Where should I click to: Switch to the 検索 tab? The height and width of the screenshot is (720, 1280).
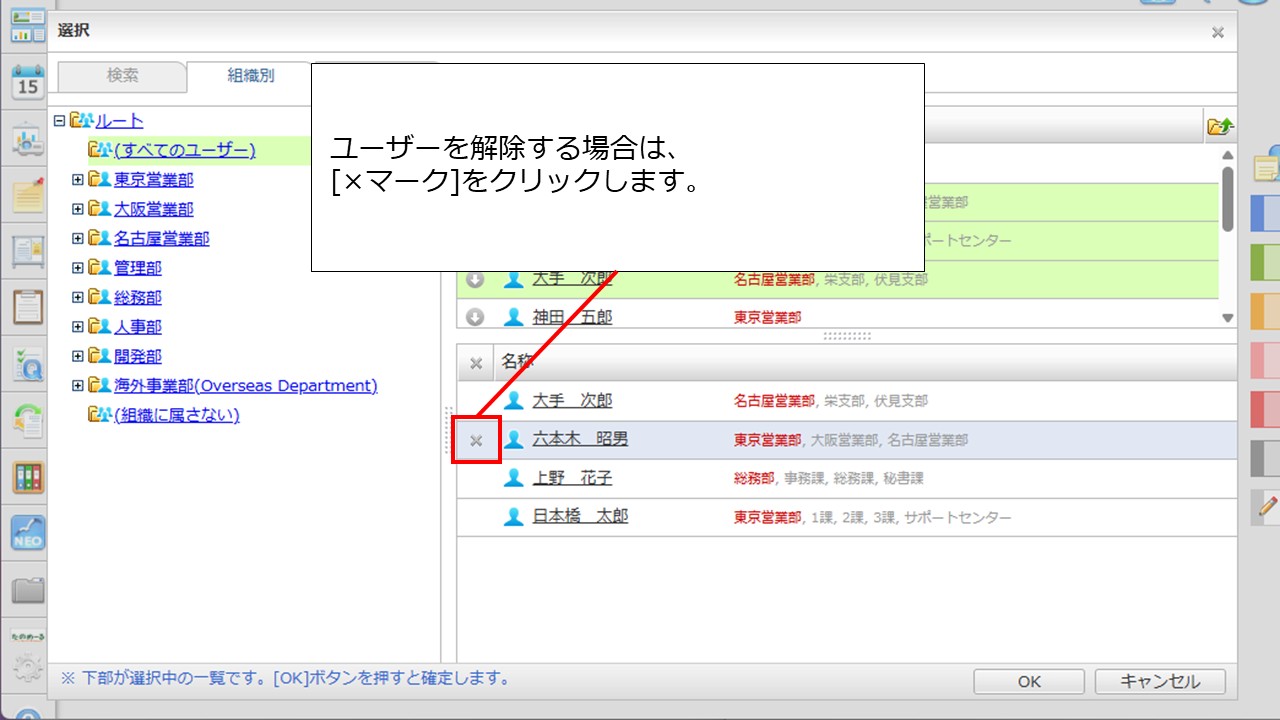pos(123,76)
